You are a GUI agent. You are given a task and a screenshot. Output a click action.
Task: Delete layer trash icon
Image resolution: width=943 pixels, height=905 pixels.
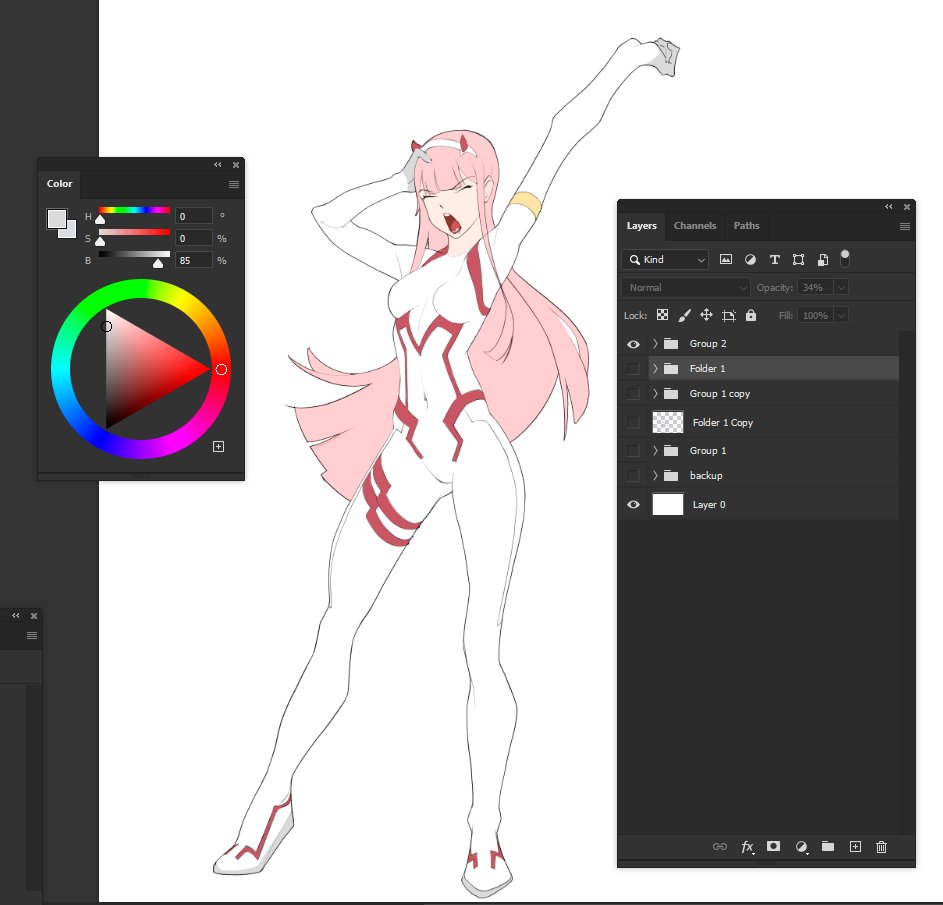882,847
